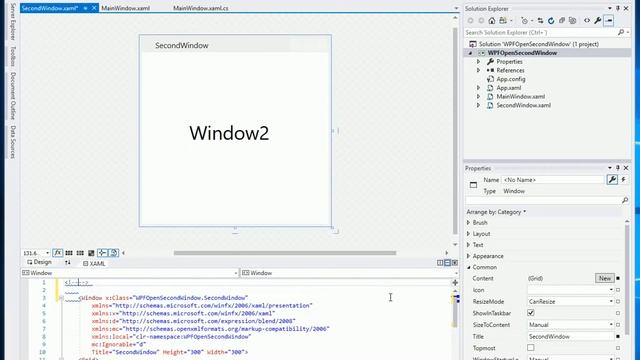Expand the SecondWindow.xaml tree node
This screenshot has width=640, height=360.
pyautogui.click(x=479, y=105)
